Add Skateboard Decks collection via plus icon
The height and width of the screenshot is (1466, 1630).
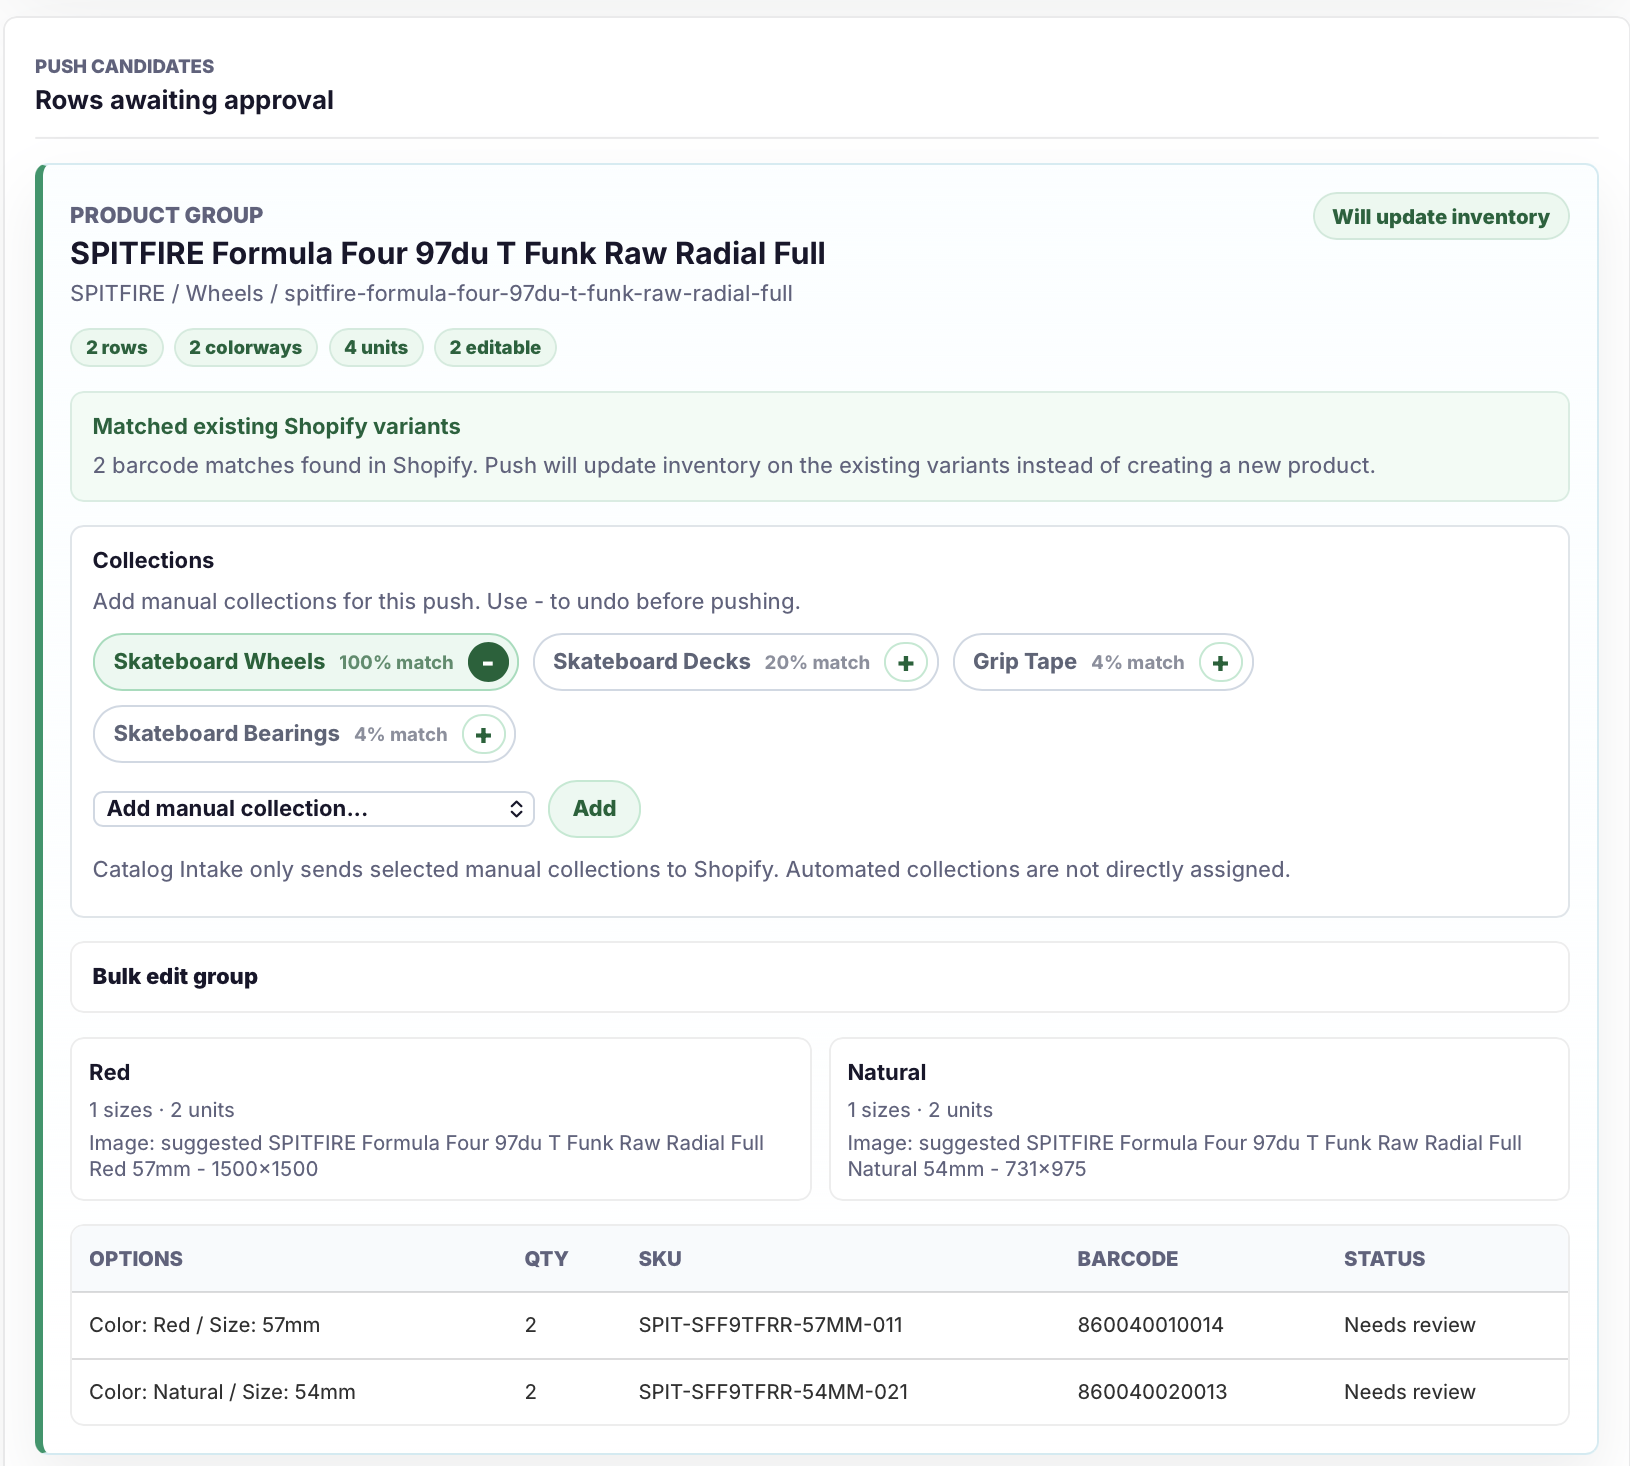(x=906, y=662)
